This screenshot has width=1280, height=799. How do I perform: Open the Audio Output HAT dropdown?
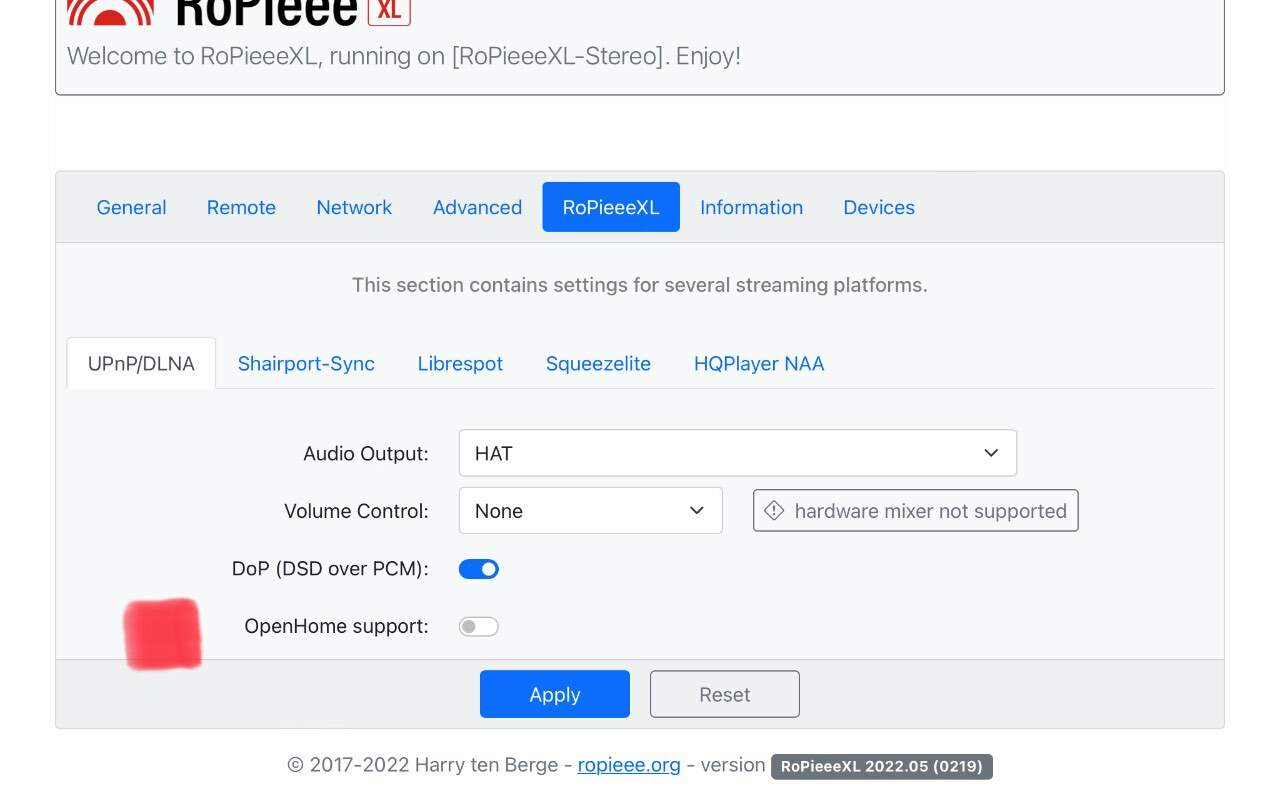tap(738, 453)
